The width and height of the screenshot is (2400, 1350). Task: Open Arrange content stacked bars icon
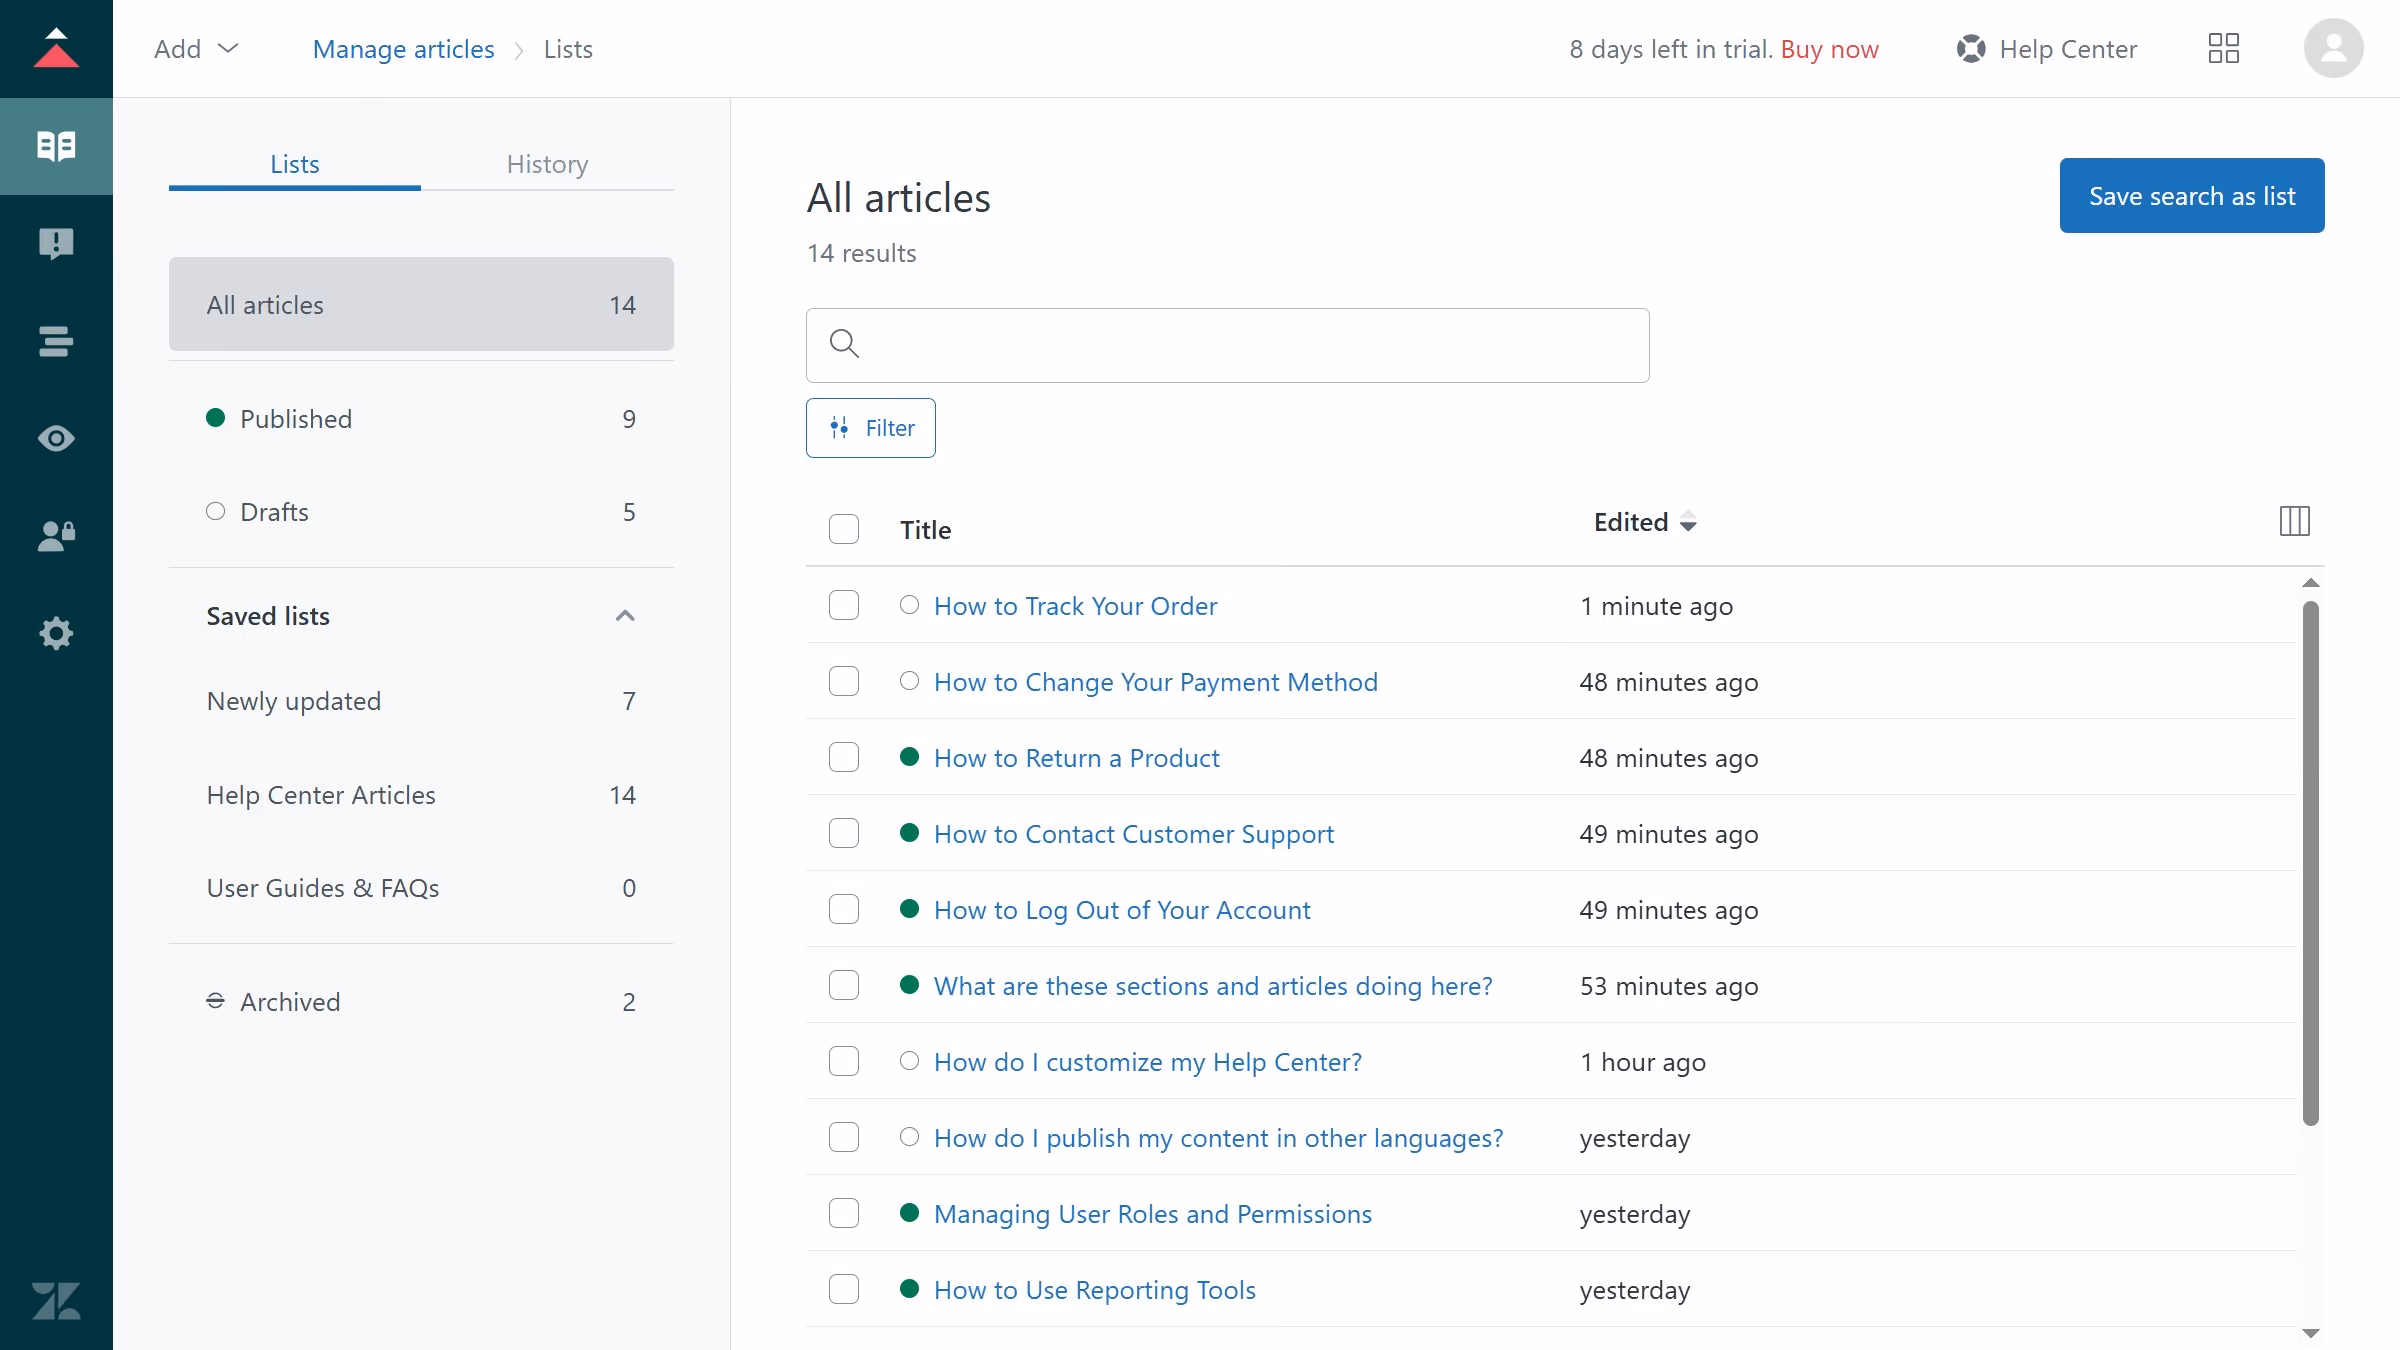click(x=56, y=341)
